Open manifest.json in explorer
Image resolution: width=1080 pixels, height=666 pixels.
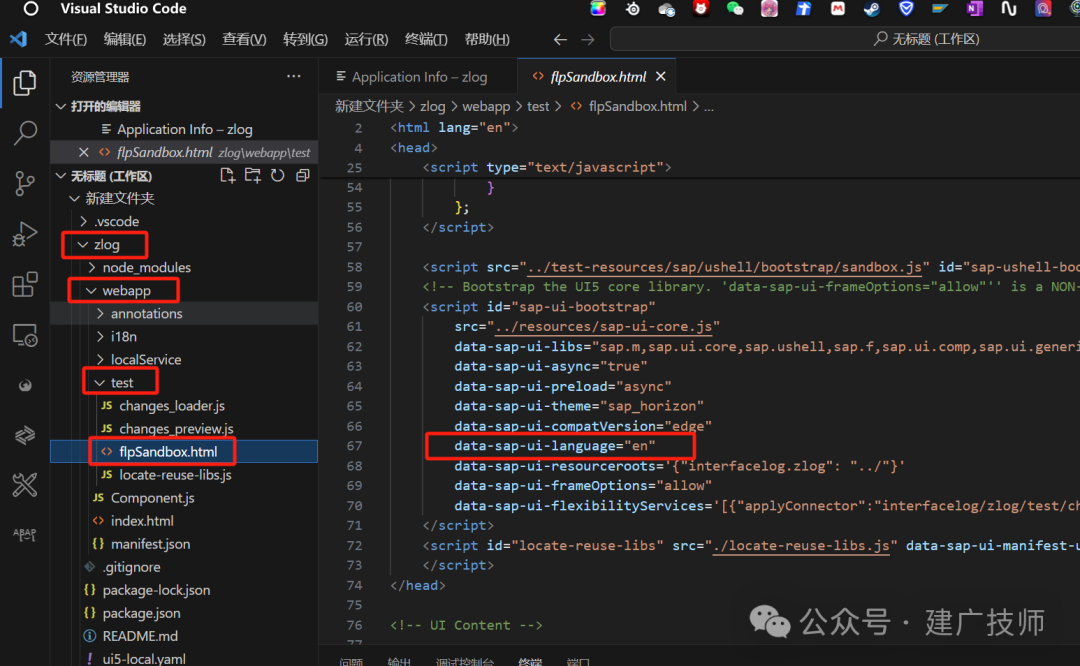point(150,543)
